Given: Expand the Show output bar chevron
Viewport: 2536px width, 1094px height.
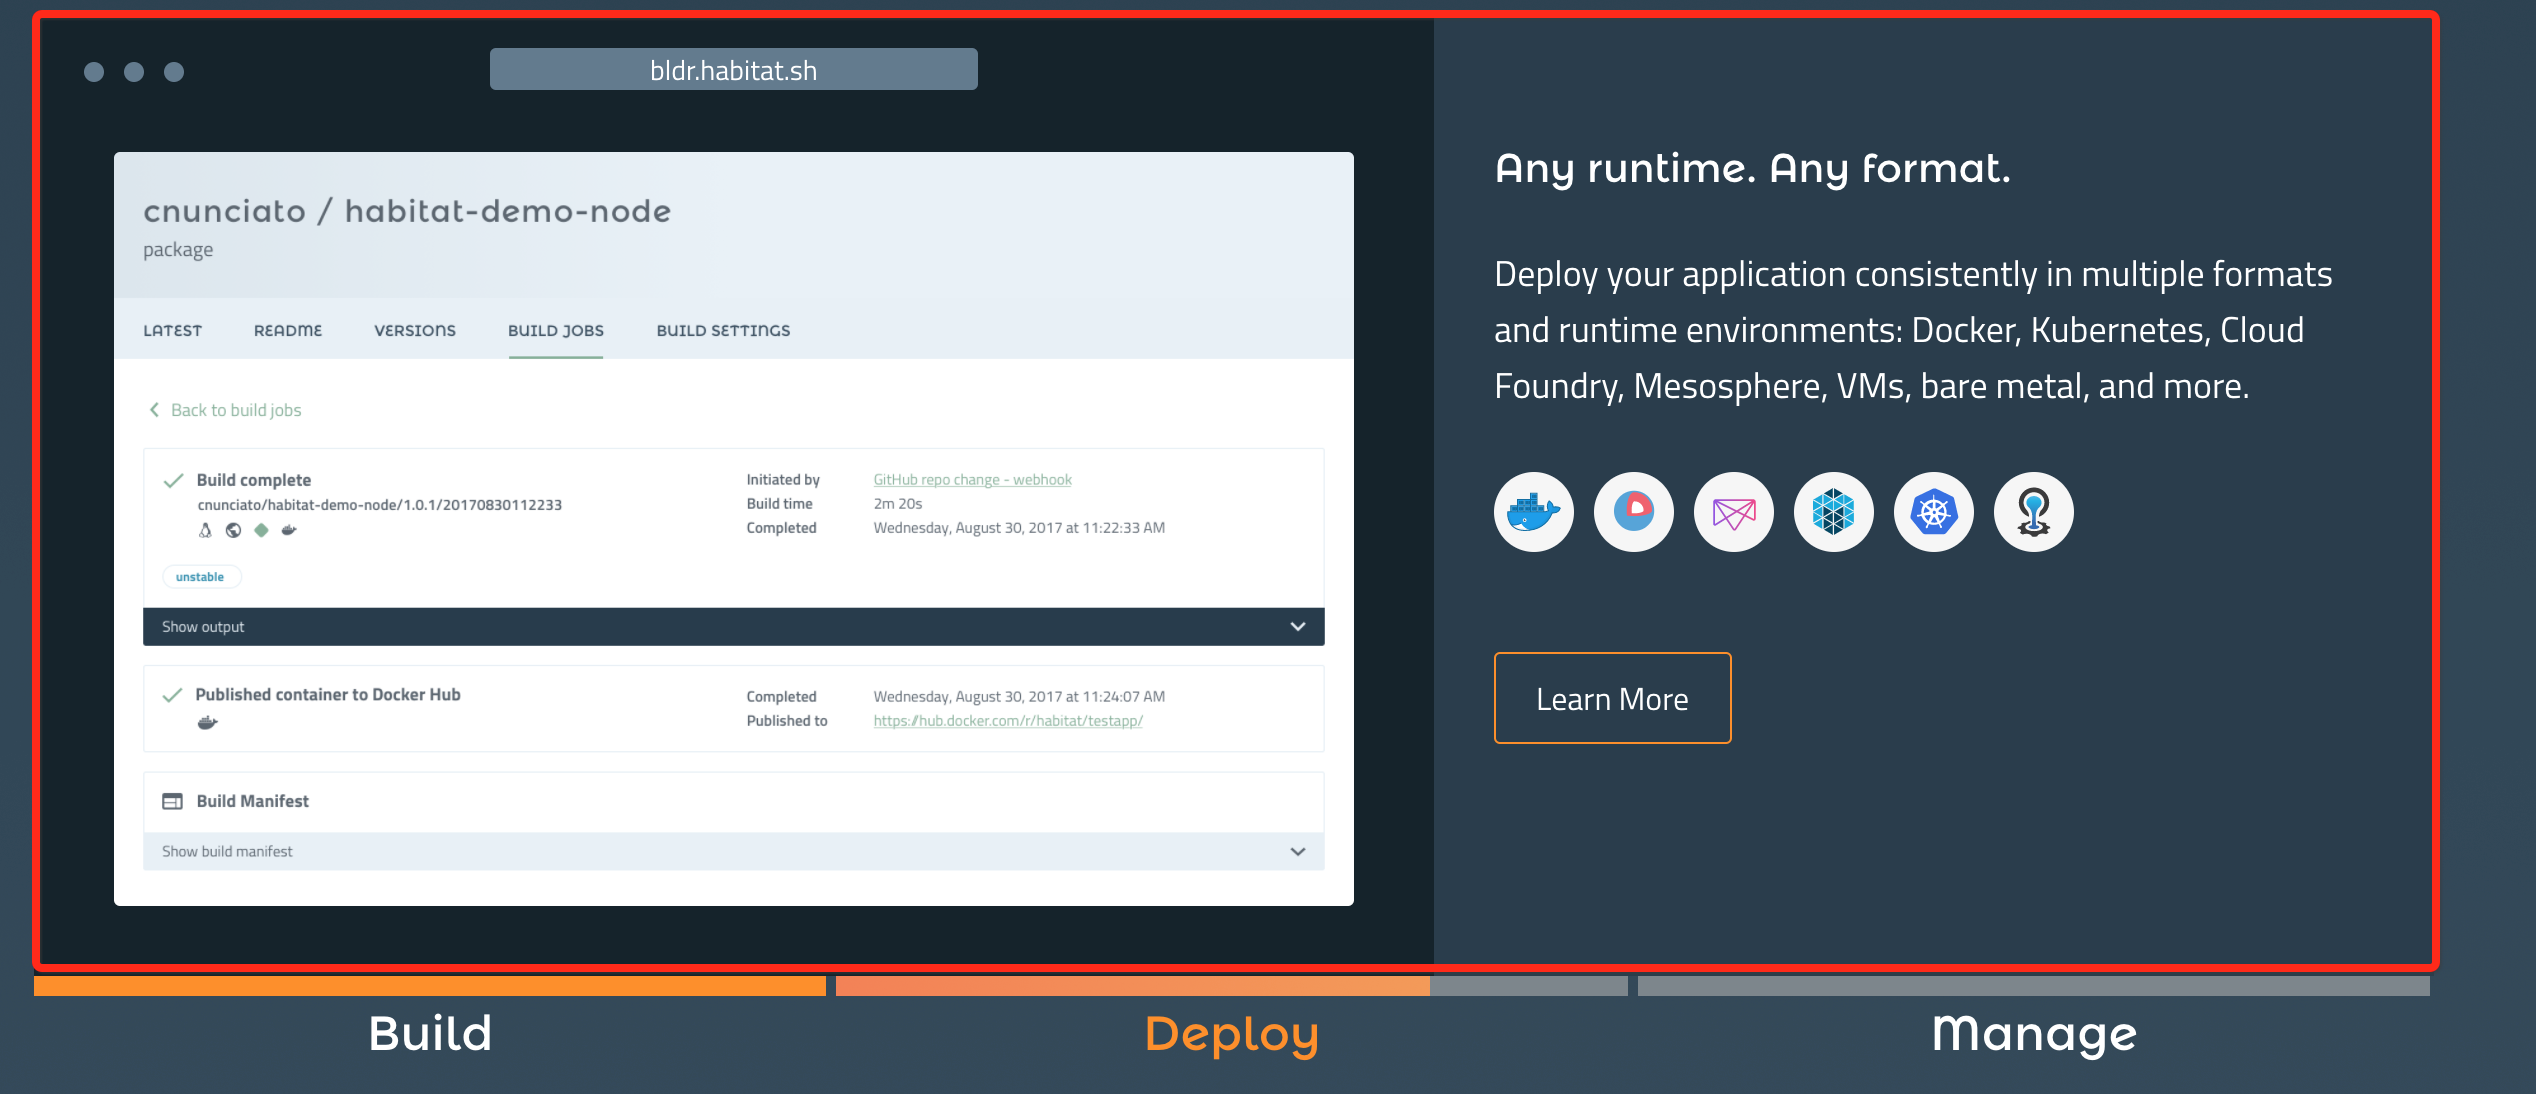Looking at the screenshot, I should tap(1297, 626).
